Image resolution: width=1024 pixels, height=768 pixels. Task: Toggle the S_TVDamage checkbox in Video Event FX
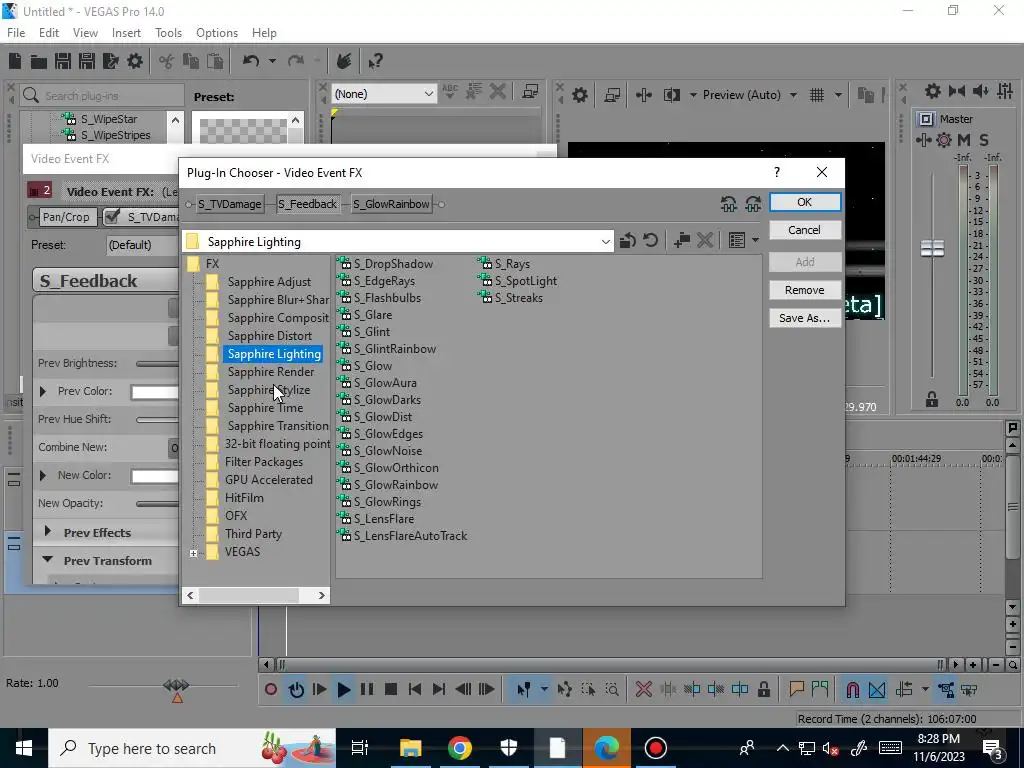(112, 217)
